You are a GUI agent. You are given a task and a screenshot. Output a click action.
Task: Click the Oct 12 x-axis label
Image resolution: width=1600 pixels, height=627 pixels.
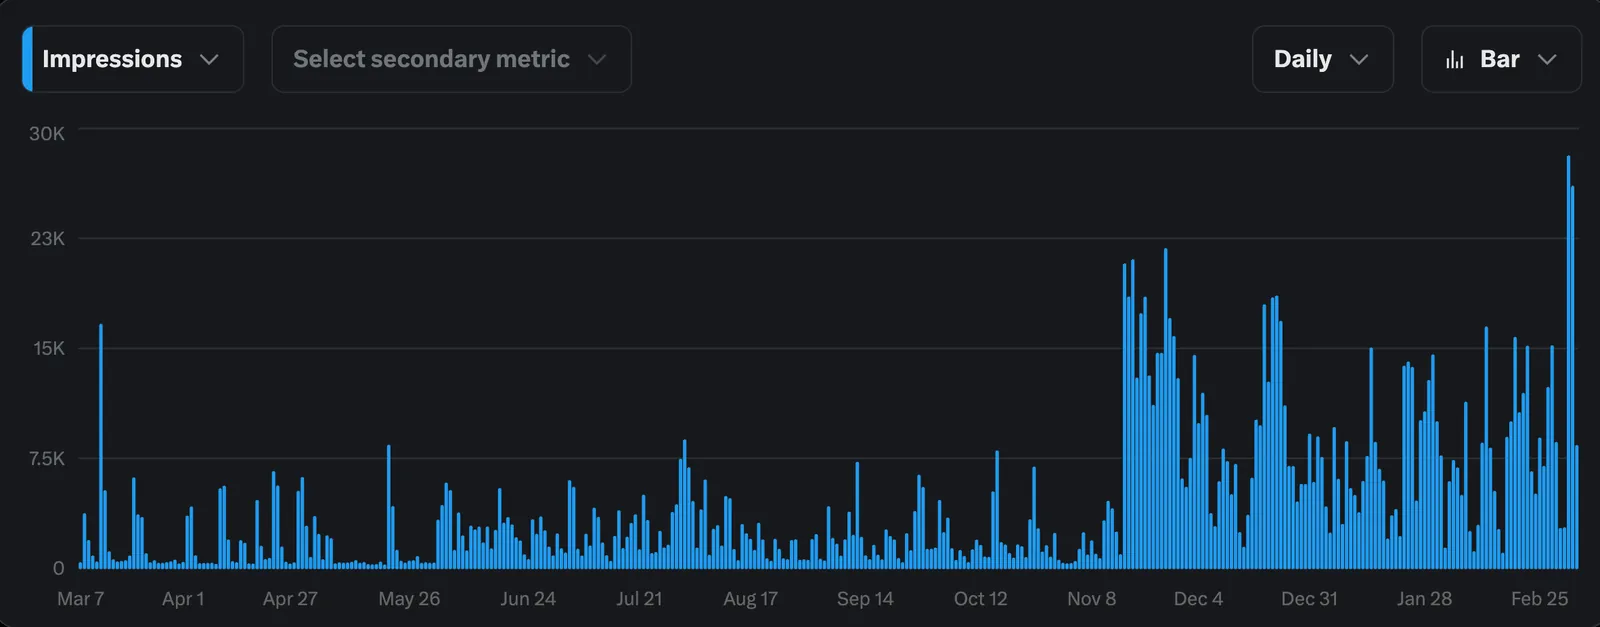click(980, 598)
